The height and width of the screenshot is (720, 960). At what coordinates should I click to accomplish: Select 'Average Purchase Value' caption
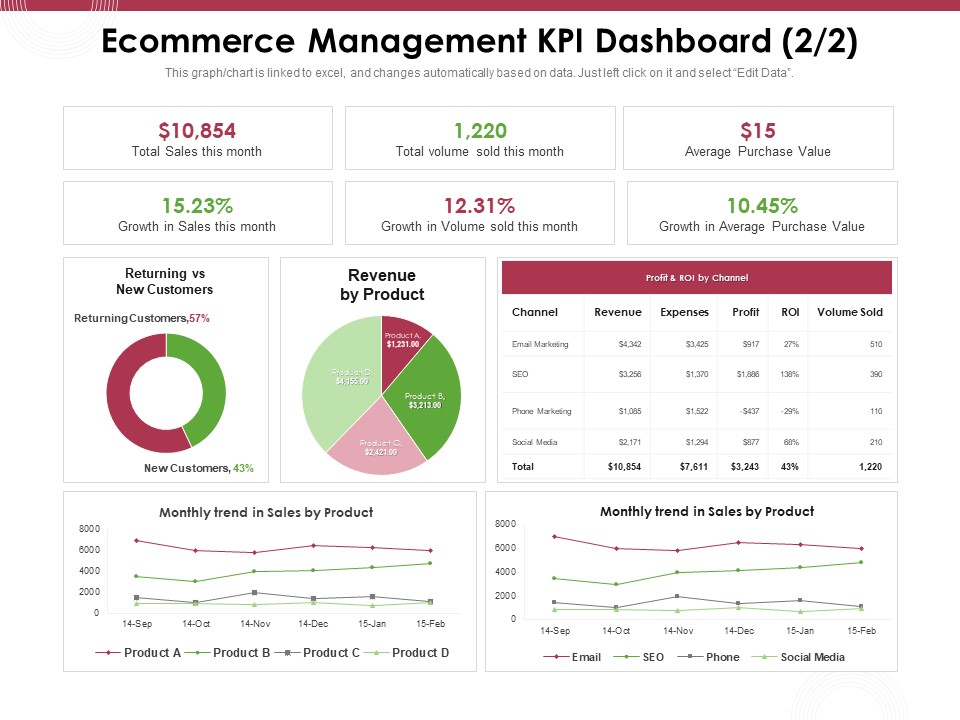coord(757,151)
